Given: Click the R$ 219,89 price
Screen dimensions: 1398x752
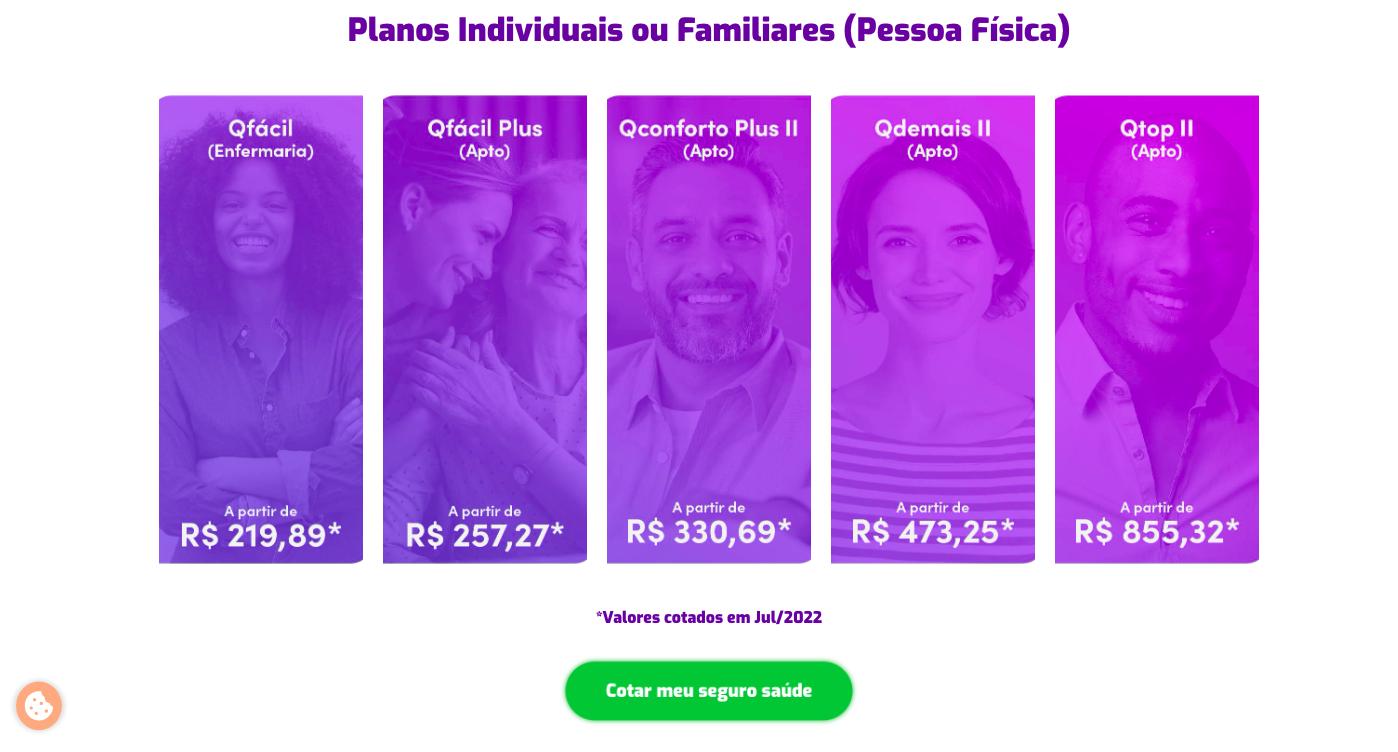Looking at the screenshot, I should tap(261, 535).
